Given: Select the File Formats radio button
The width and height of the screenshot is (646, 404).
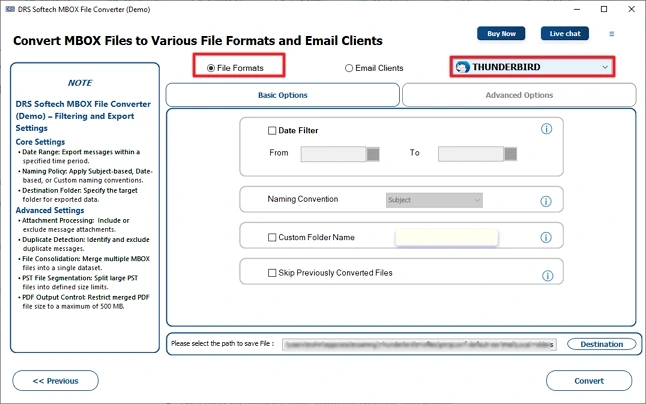Looking at the screenshot, I should (x=211, y=68).
